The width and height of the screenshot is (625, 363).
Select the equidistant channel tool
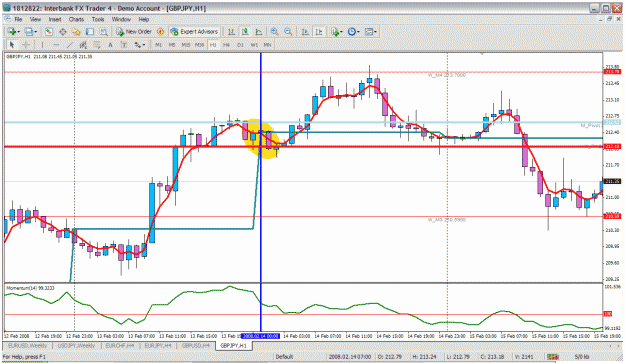click(x=83, y=45)
